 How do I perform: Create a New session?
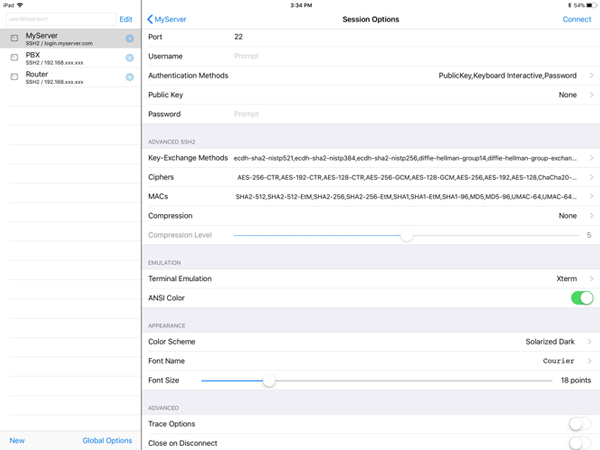click(17, 440)
